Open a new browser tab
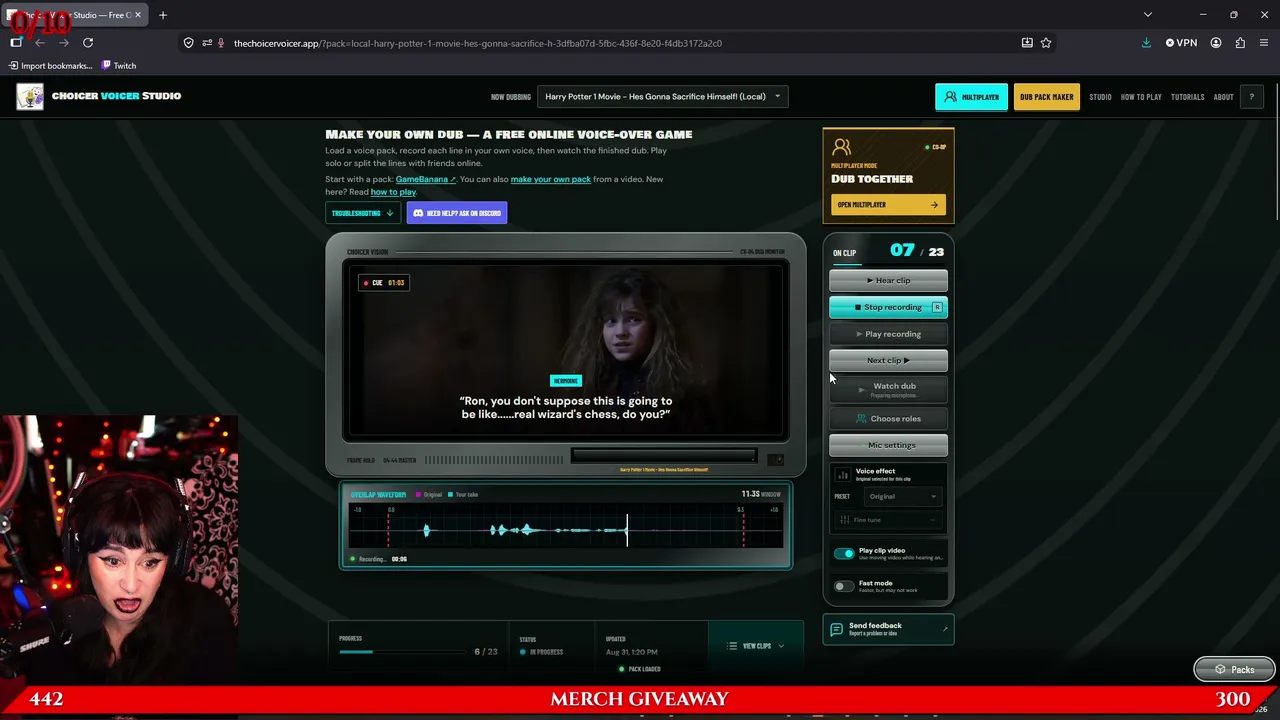 click(163, 15)
